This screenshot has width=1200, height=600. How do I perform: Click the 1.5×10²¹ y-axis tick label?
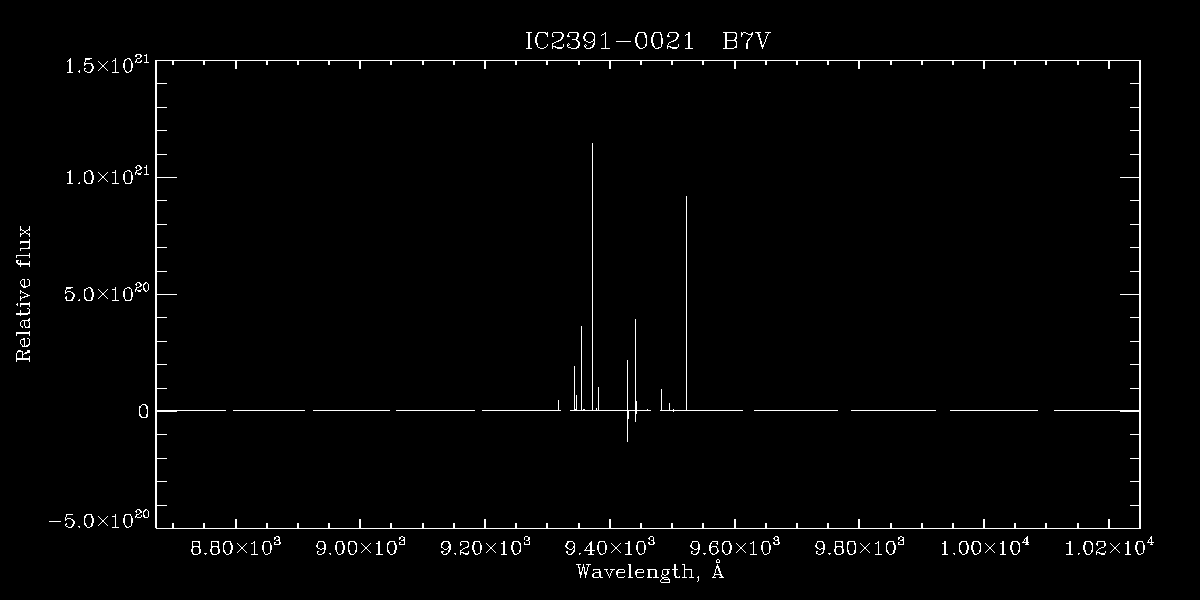click(108, 64)
